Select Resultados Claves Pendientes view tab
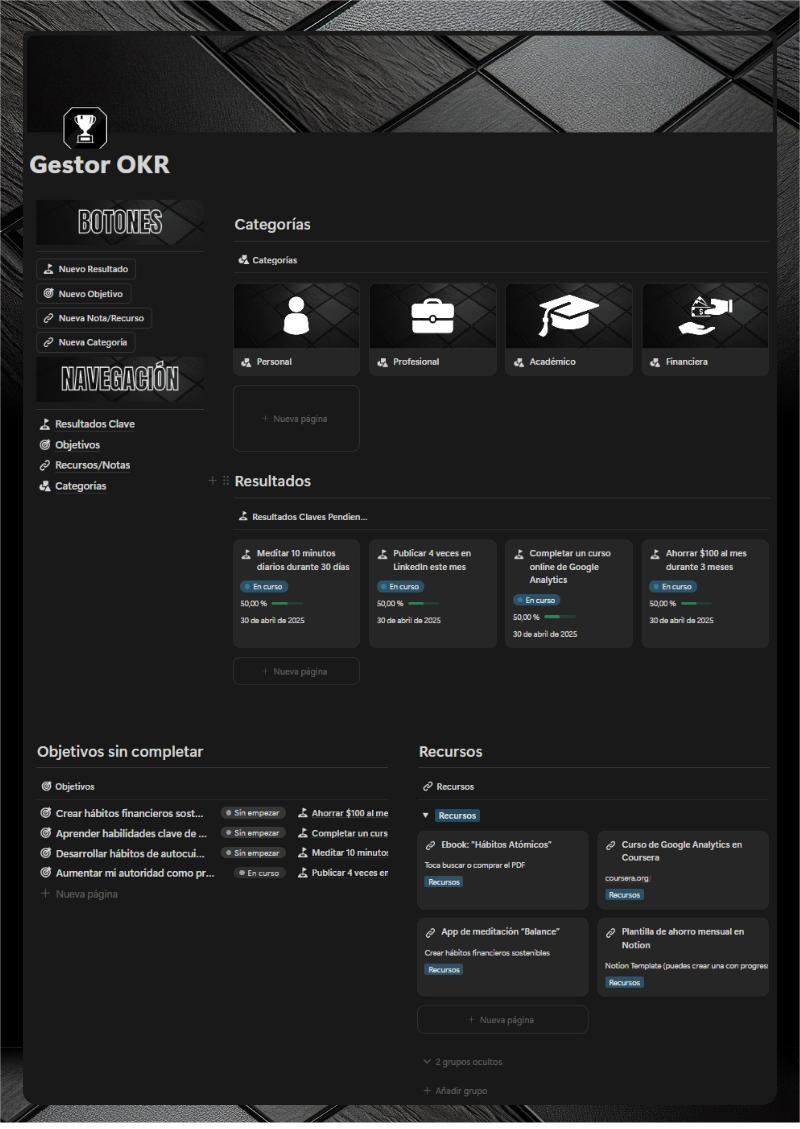This screenshot has width=800, height=1129. point(302,516)
